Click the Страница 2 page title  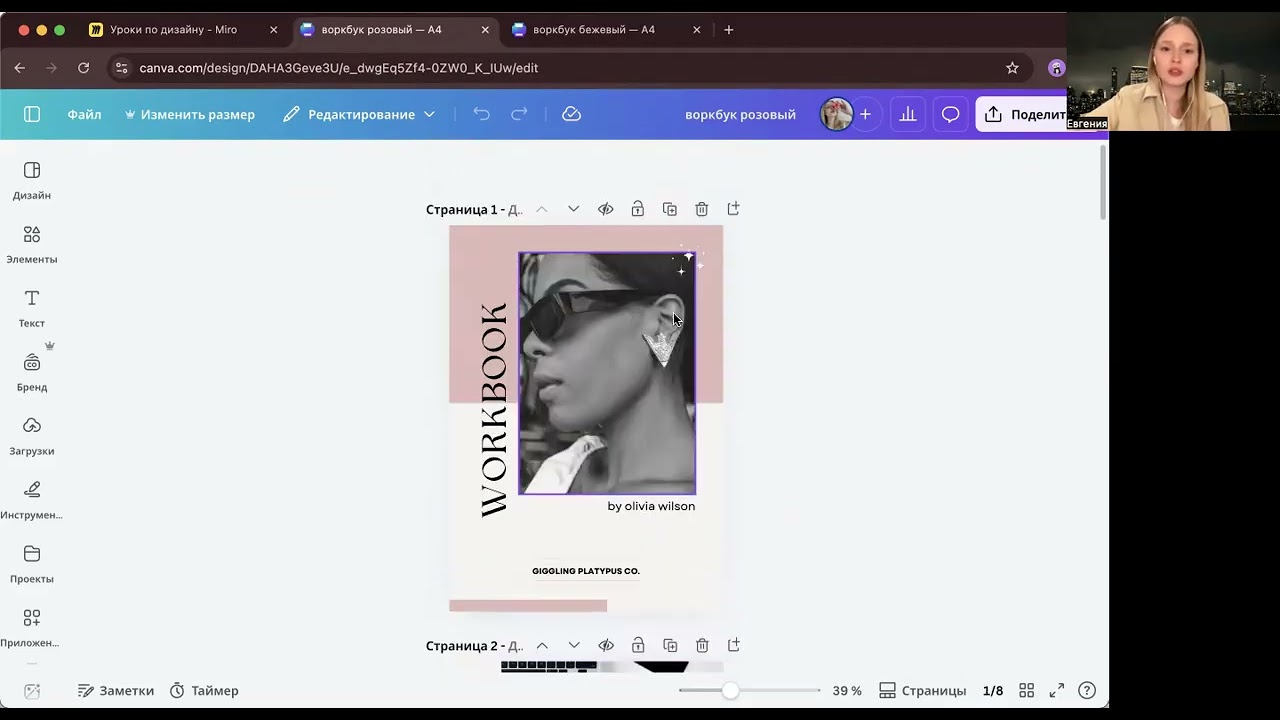click(x=474, y=646)
